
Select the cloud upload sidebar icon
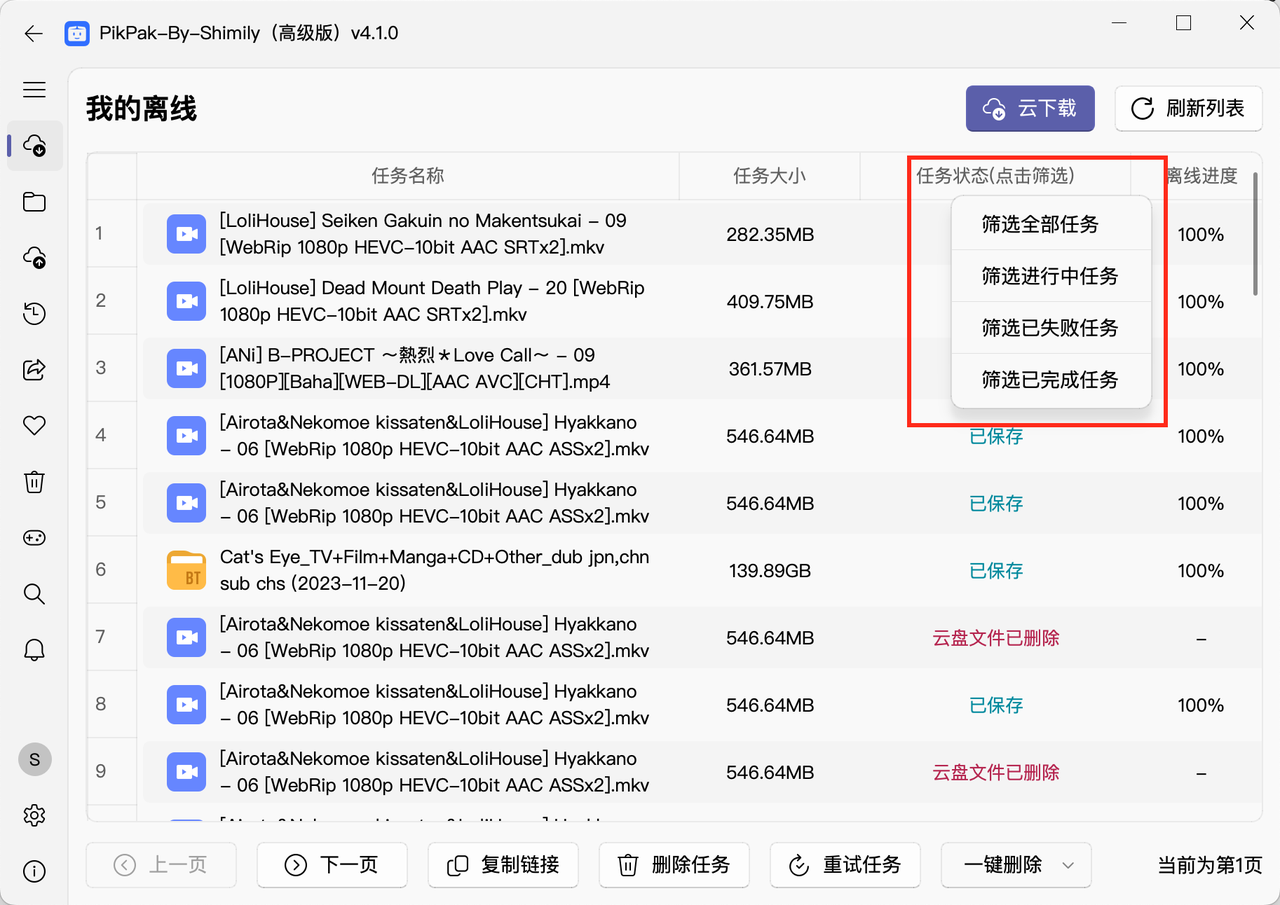34,258
